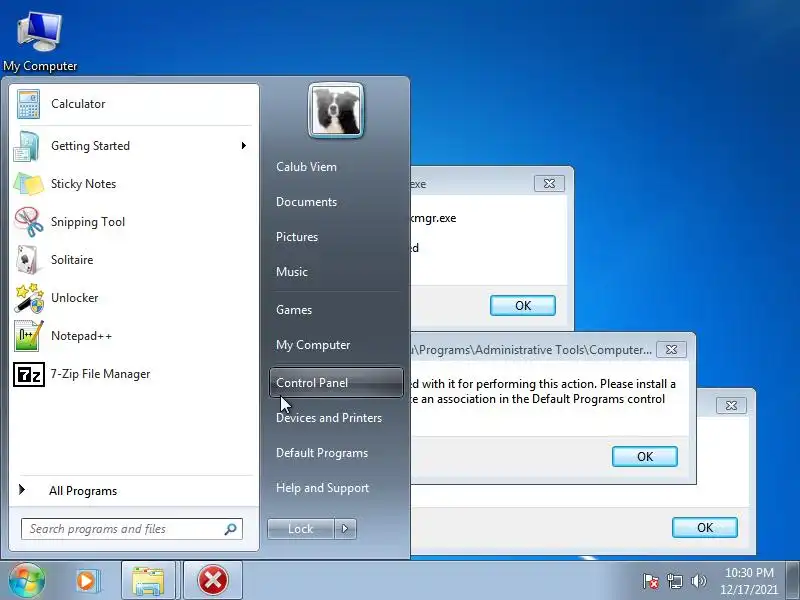Click the Search programs and files box
Image resolution: width=800 pixels, height=600 pixels.
(132, 529)
